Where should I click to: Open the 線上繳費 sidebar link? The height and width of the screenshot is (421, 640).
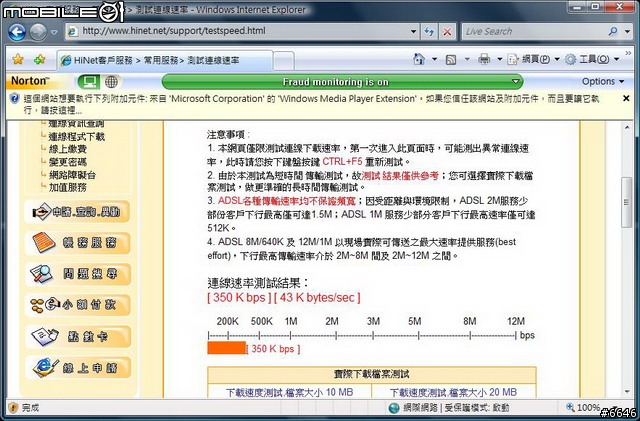point(68,149)
